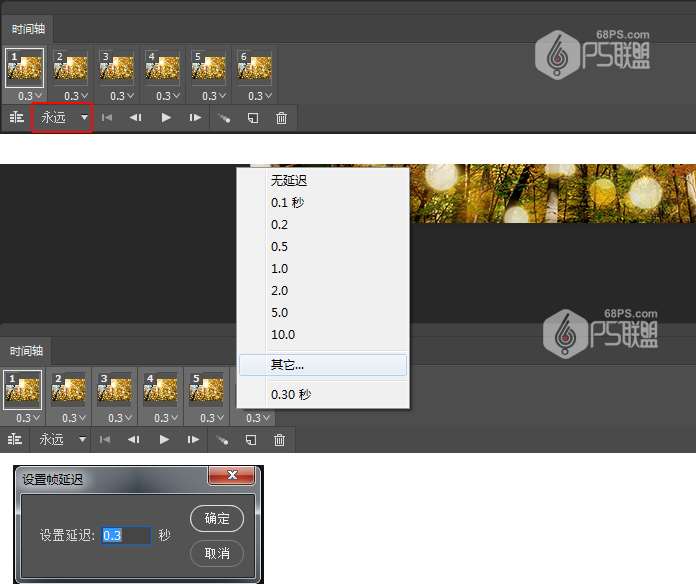Select frame 4 in upper timeline

[162, 68]
